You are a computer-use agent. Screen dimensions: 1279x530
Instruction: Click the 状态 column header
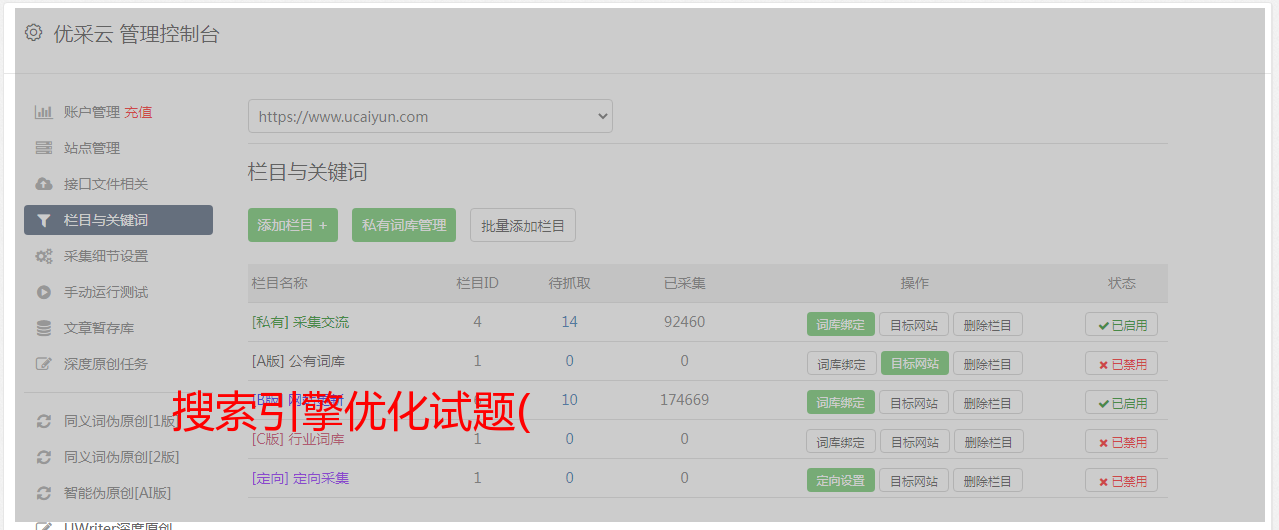tap(1122, 283)
